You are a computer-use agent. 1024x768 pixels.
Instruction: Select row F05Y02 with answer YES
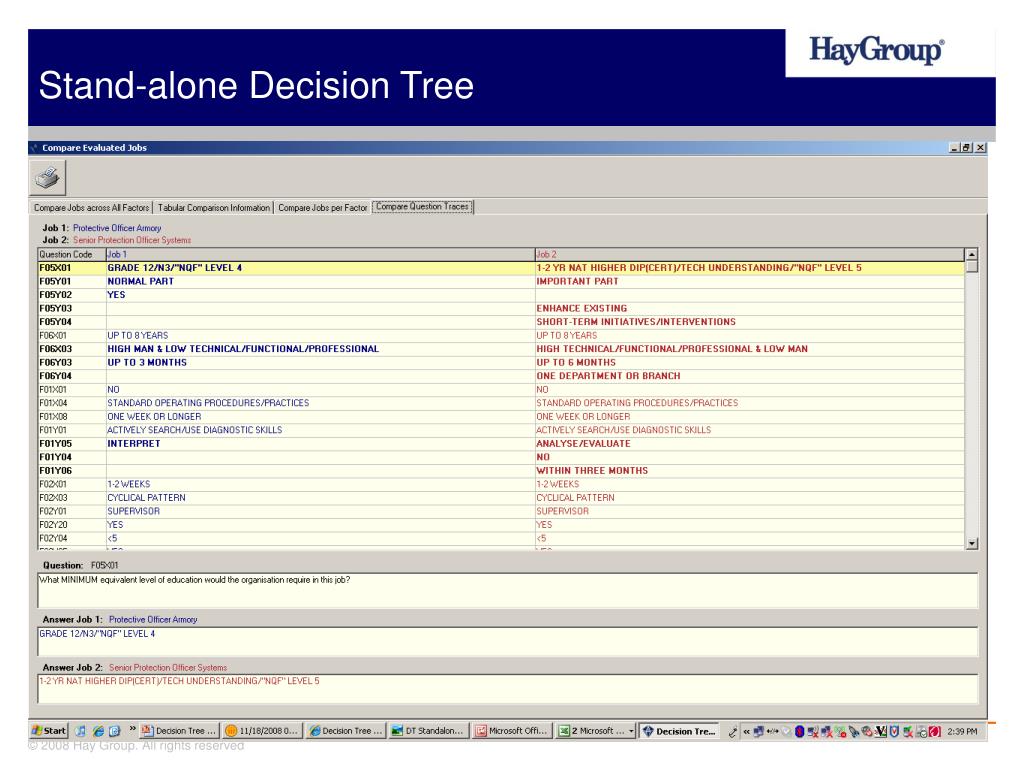(x=501, y=295)
